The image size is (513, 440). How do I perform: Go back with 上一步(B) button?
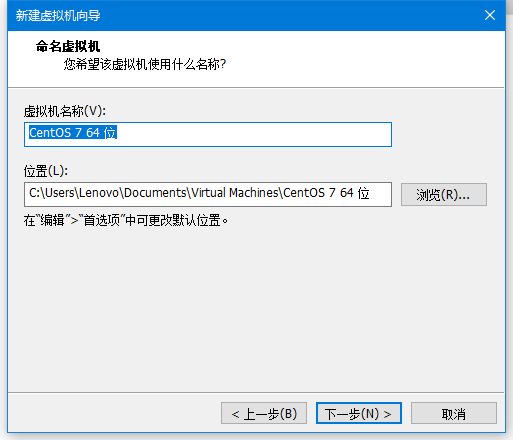264,413
